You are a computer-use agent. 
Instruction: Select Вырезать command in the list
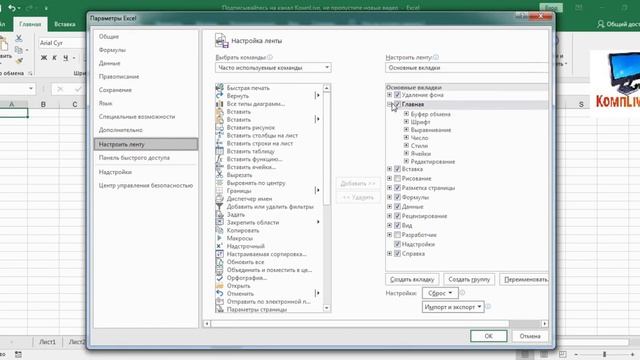coord(269,175)
